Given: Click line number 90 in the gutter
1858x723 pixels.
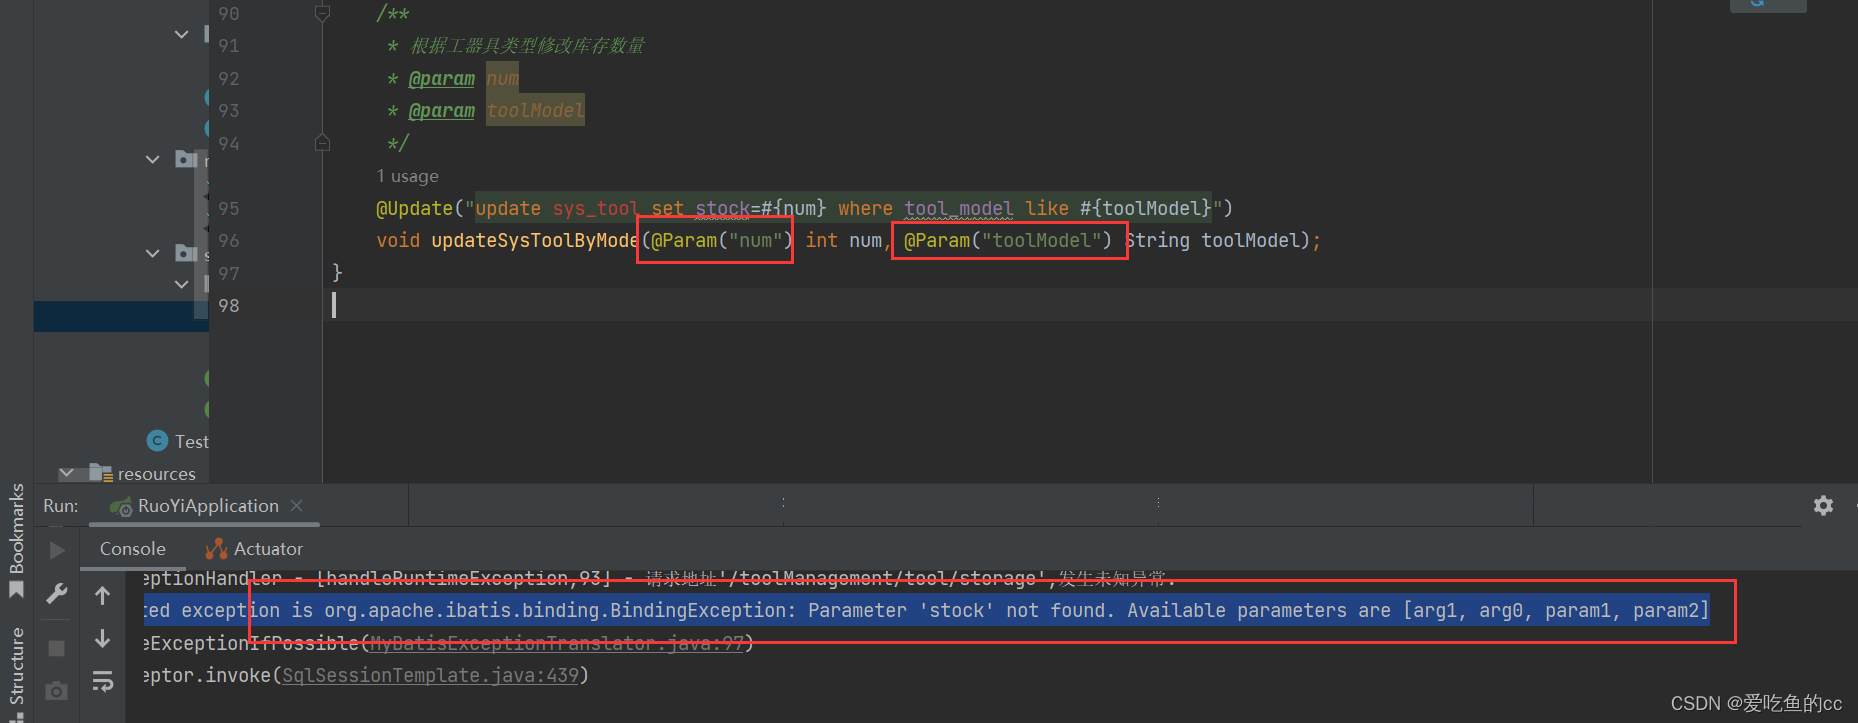Looking at the screenshot, I should coord(229,13).
